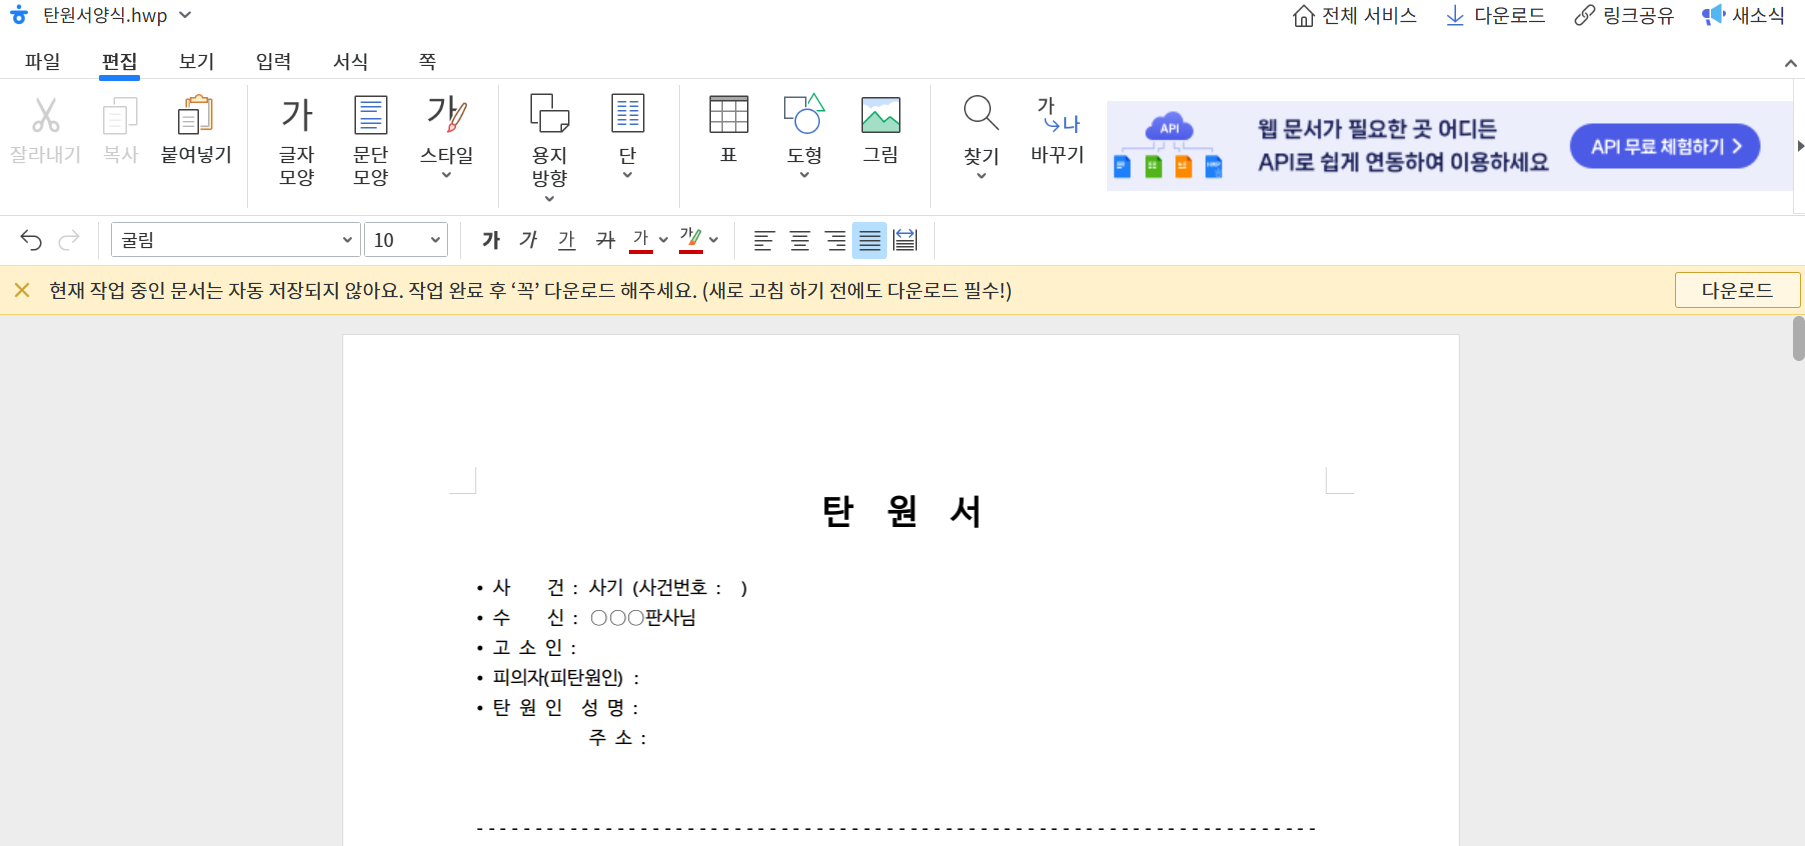Image resolution: width=1805 pixels, height=846 pixels.
Task: Open Paragraph Shape (문단 모양) settings
Action: (371, 140)
